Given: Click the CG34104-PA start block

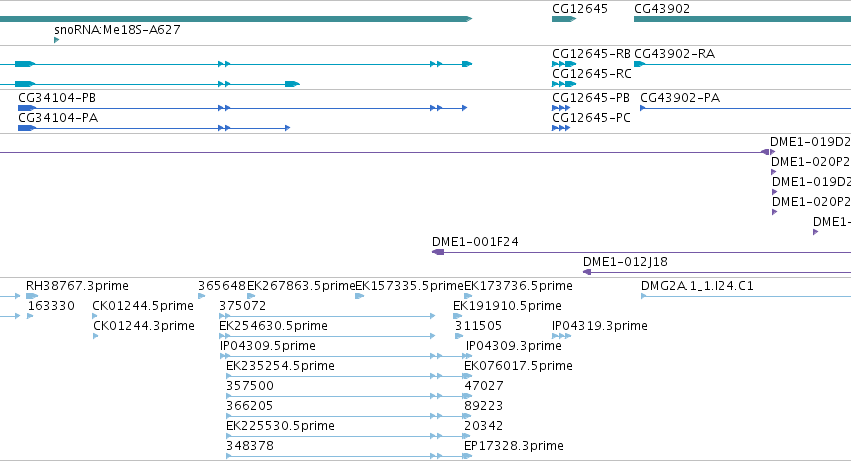Looking at the screenshot, I should pos(27,128).
